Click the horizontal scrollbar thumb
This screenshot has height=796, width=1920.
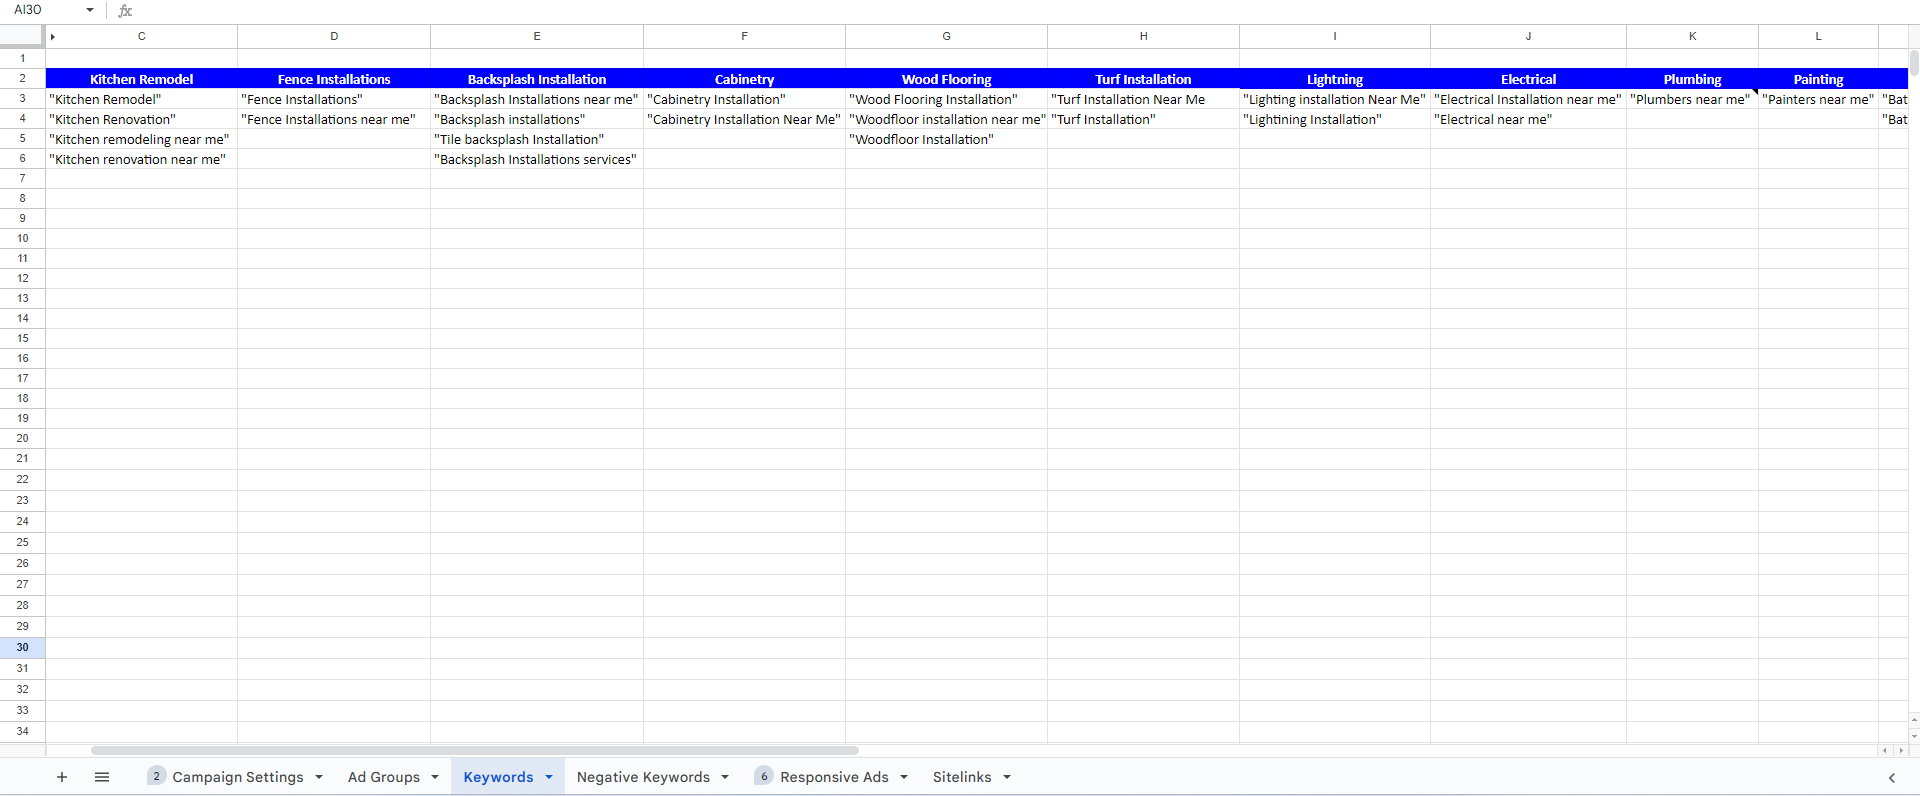pyautogui.click(x=475, y=750)
